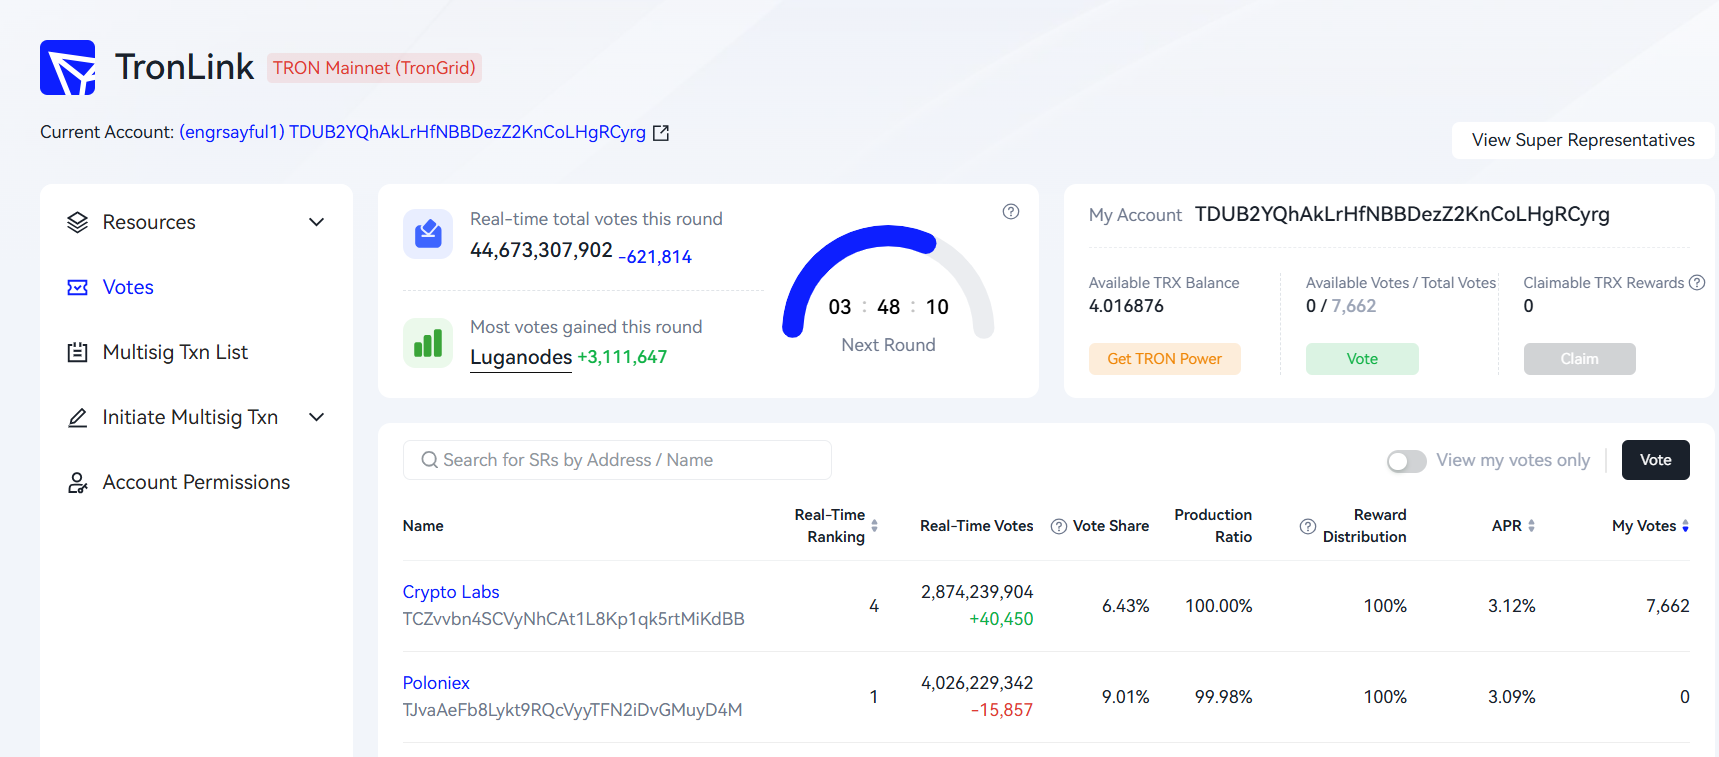Click Crypto Labs vote change +40,450
The image size is (1719, 757).
coord(1001,619)
